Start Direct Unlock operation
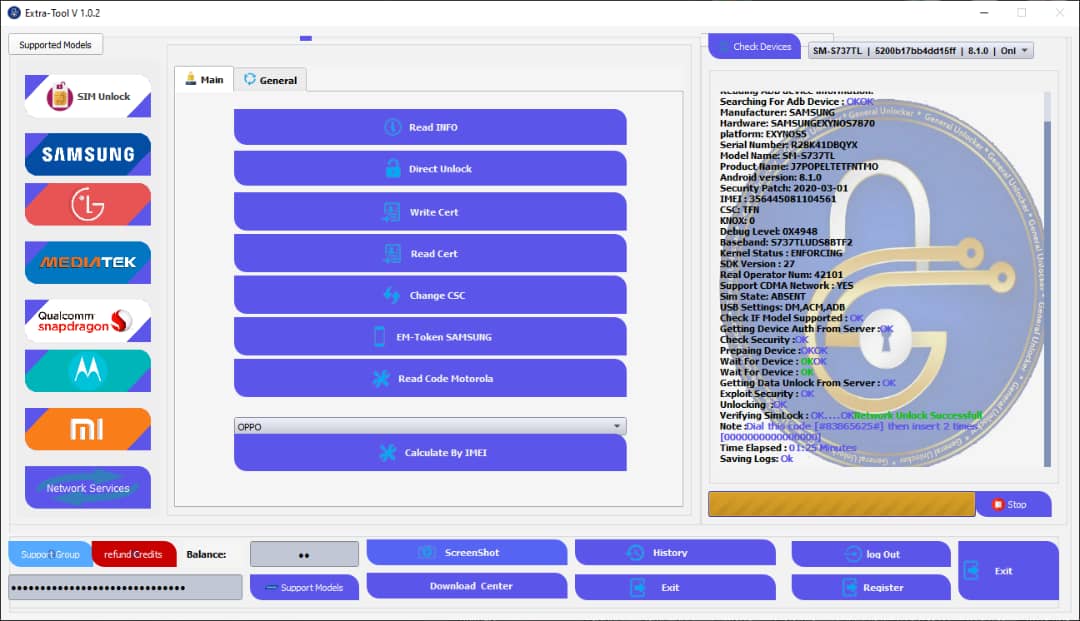1080x621 pixels. pos(430,169)
